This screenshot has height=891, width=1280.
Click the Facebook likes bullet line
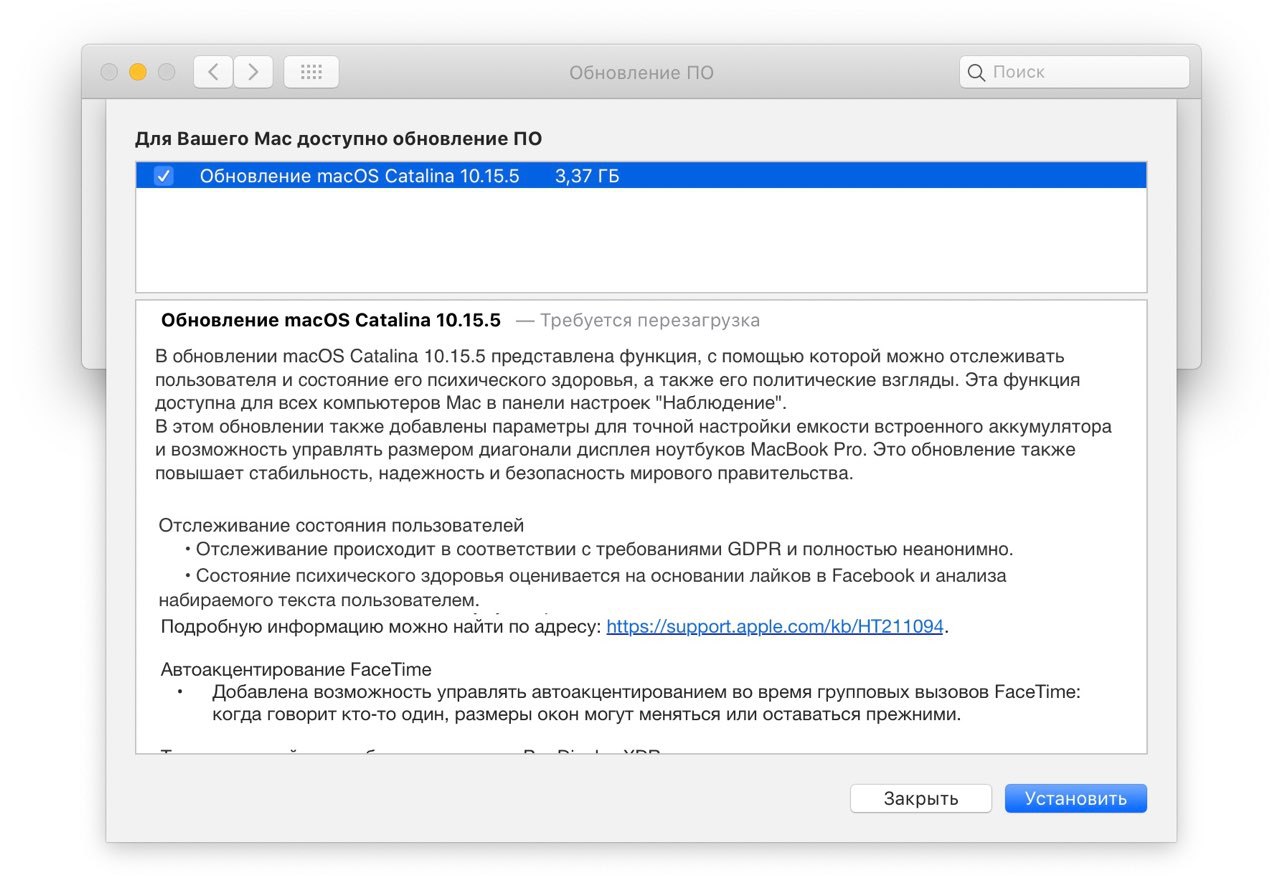pyautogui.click(x=582, y=588)
